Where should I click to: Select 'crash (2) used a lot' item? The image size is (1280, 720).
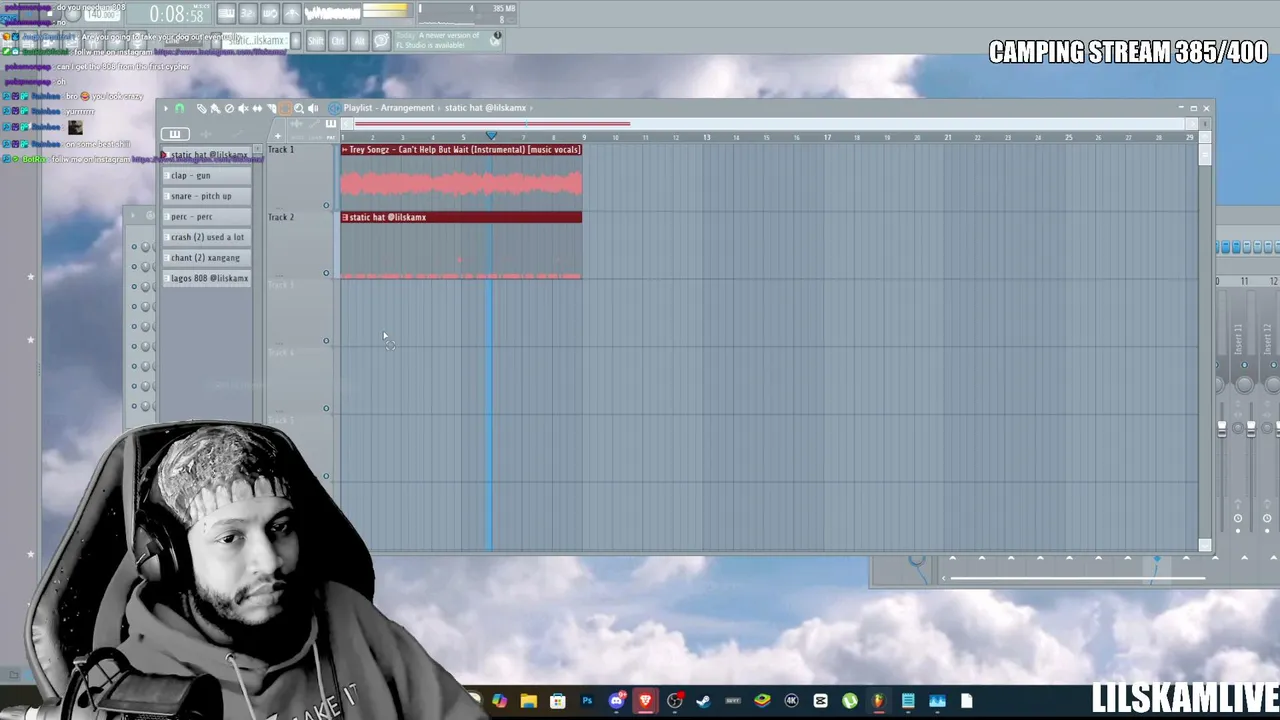tap(207, 237)
